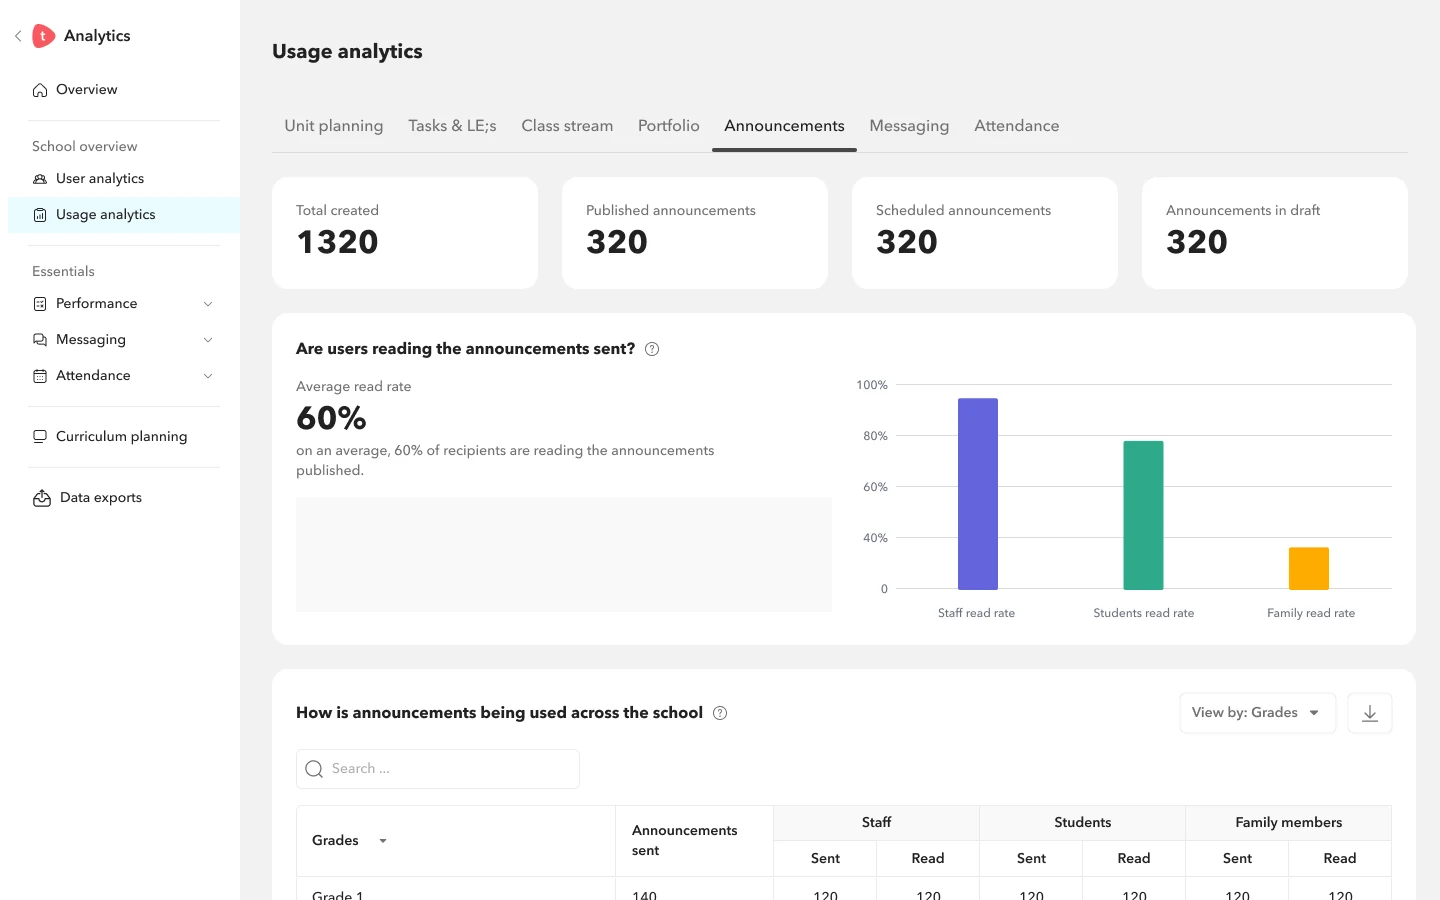Click the Published announcements card
The image size is (1440, 900).
(695, 233)
